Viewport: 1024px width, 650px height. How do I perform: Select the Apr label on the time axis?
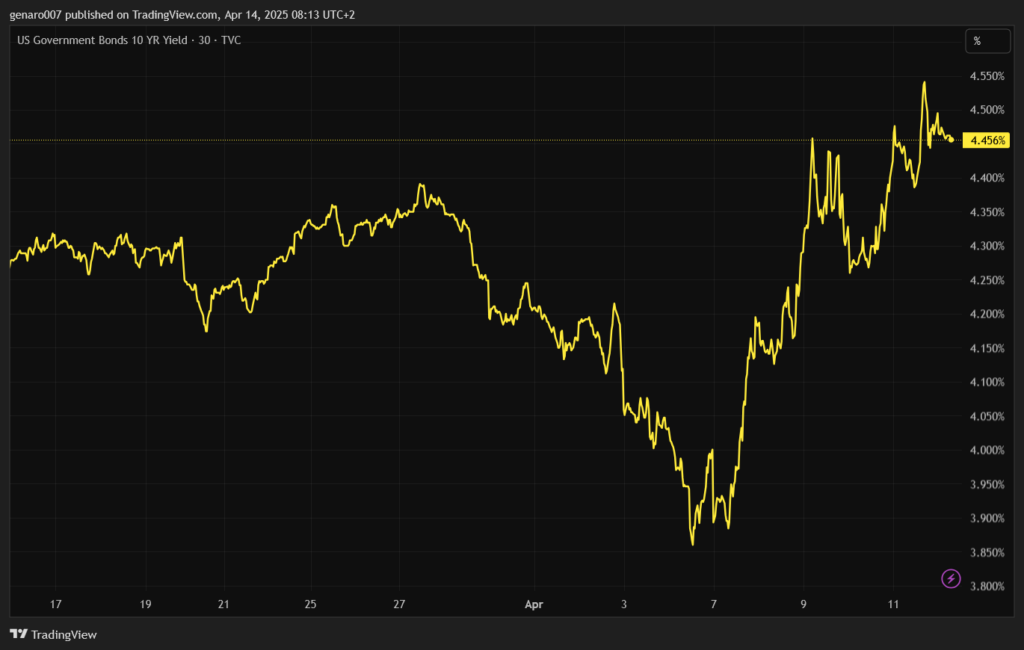click(x=533, y=604)
